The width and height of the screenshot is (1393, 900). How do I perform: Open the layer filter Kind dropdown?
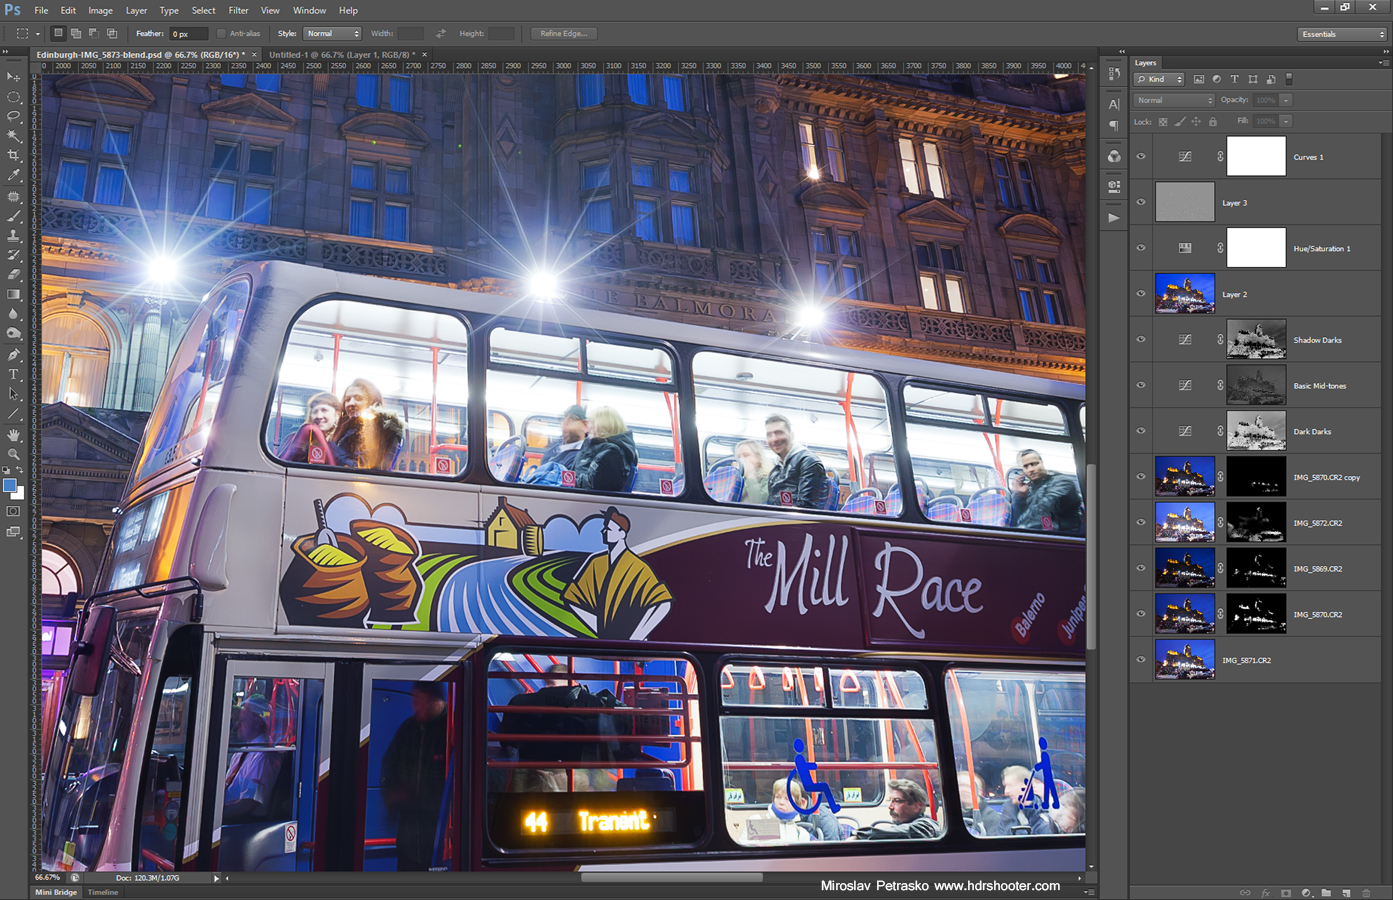1158,79
